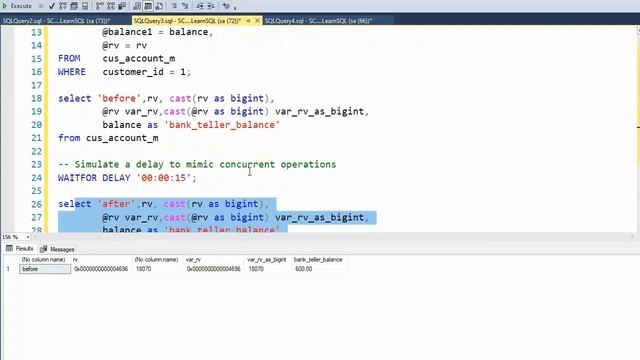Select the 18070 cell under var_rv_as_bigint
The image size is (640, 360).
268,269
